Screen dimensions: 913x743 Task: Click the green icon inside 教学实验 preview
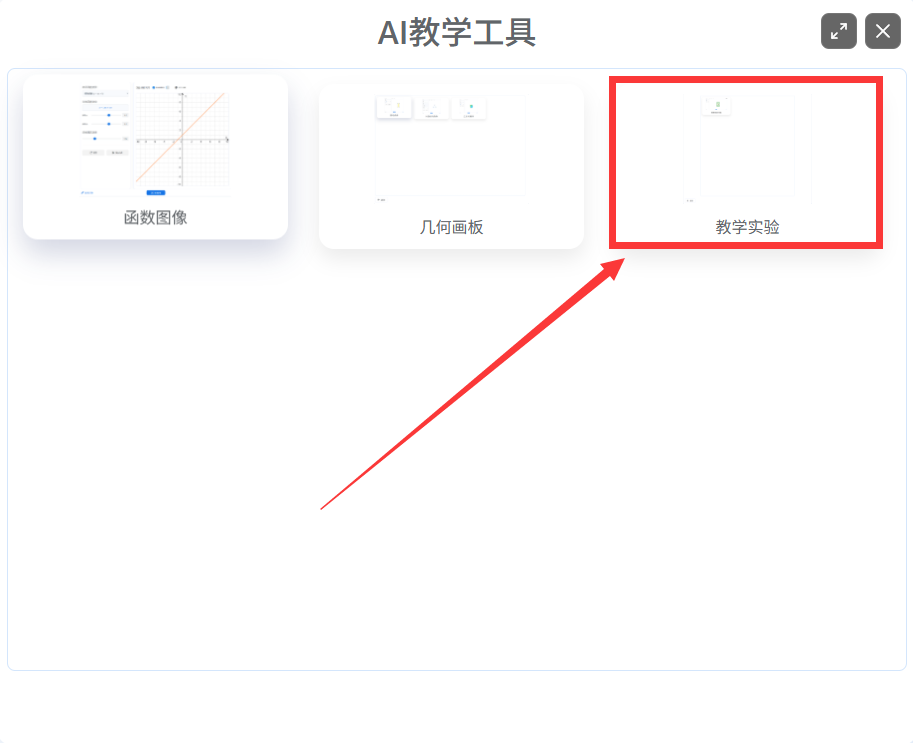click(x=716, y=104)
